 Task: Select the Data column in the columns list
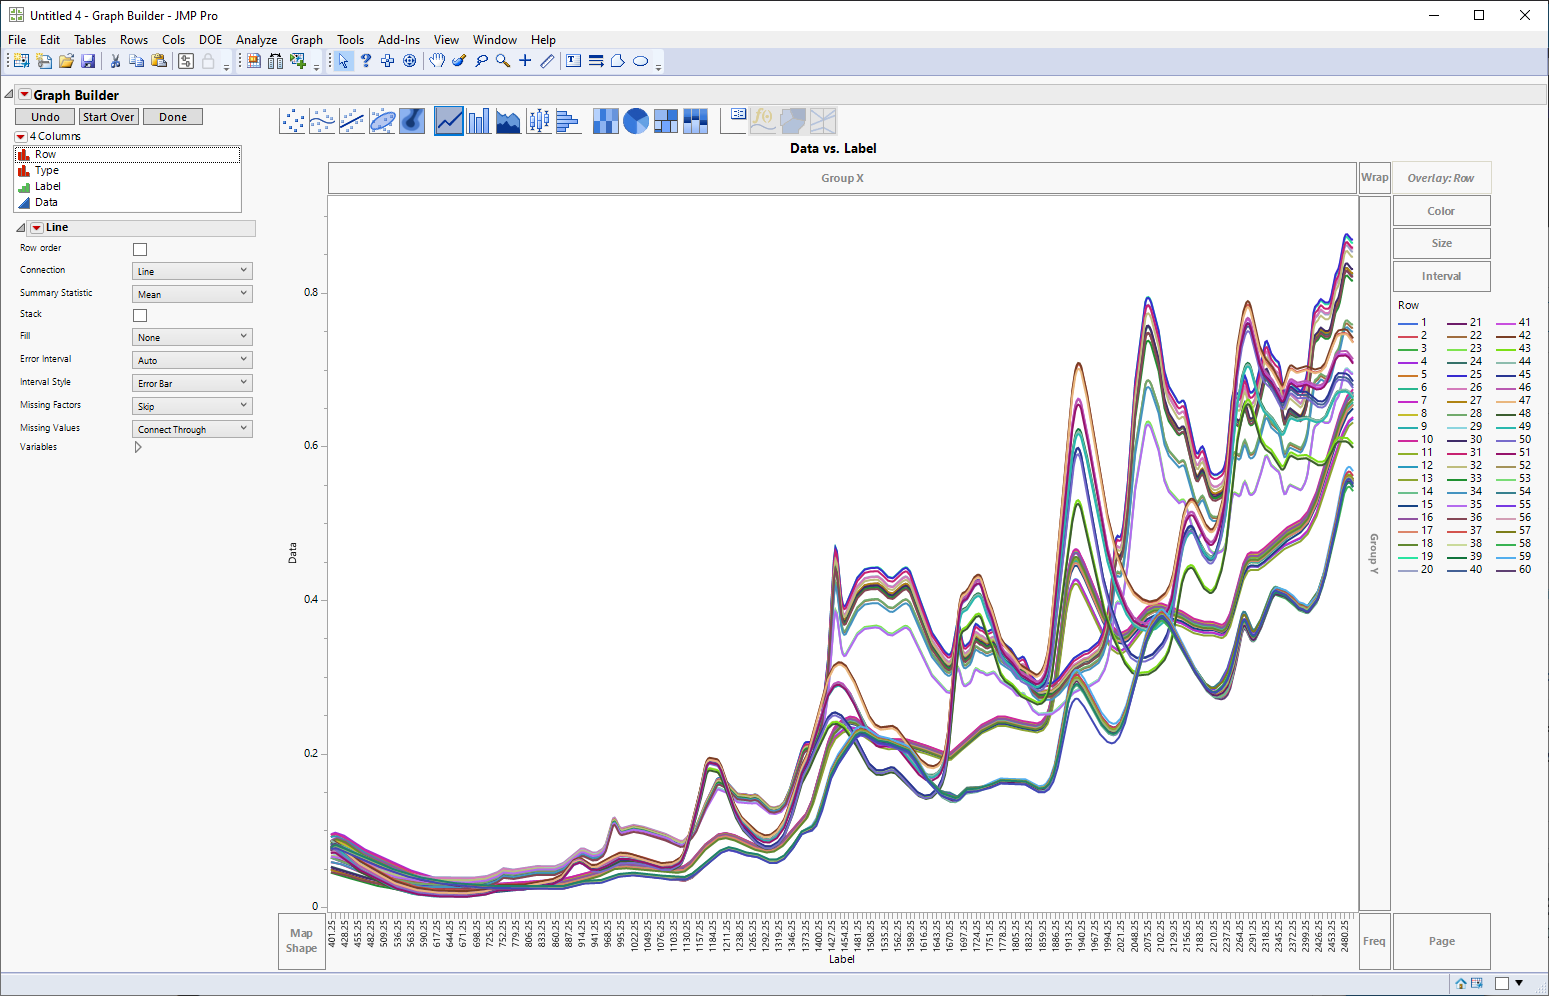46,202
